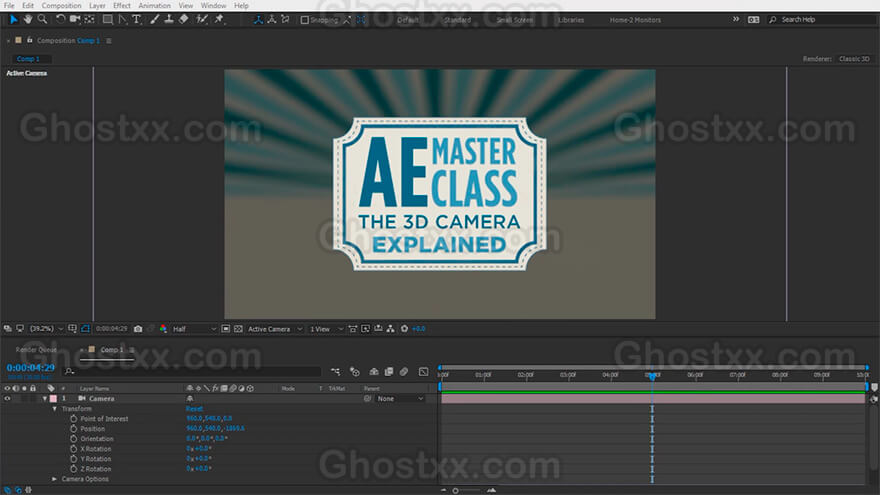This screenshot has height=495, width=880.
Task: Select the Brush tool
Action: [154, 20]
